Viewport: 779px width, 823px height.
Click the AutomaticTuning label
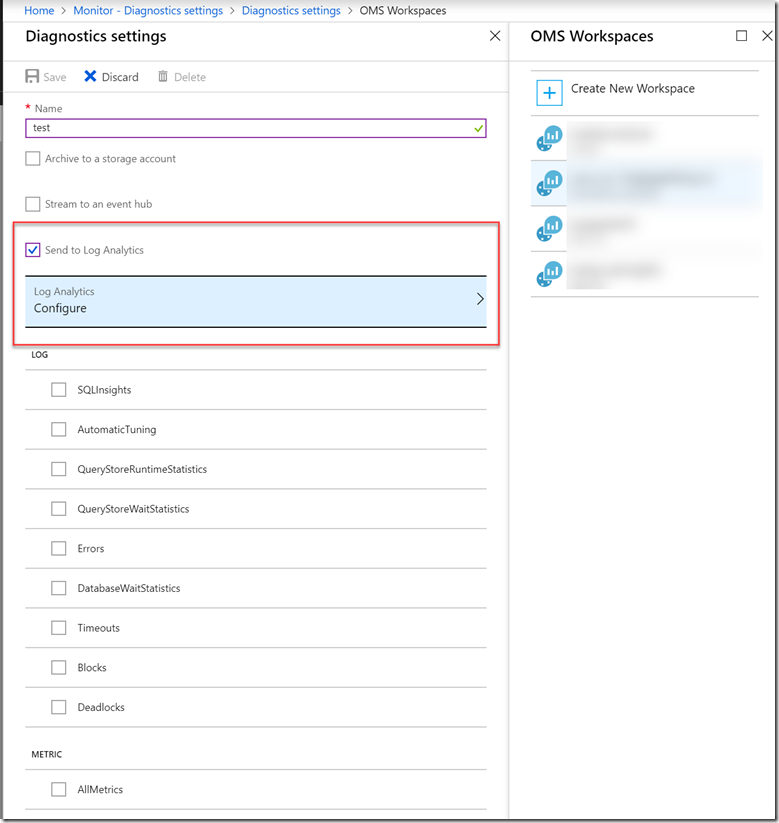(x=117, y=429)
